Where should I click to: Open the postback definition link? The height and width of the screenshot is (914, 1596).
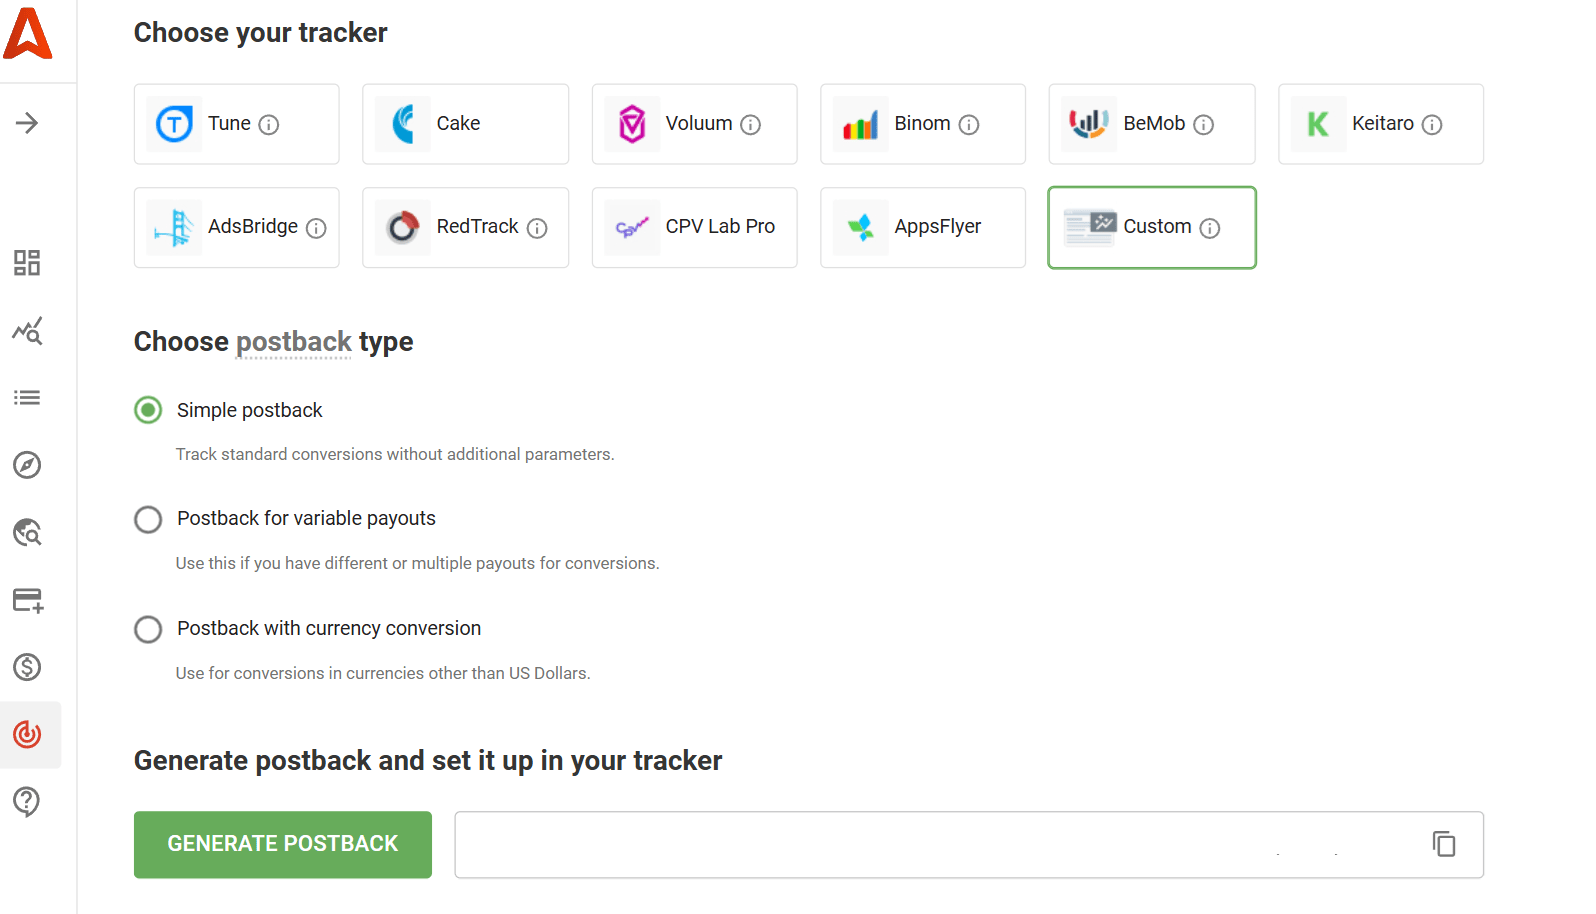[x=293, y=341]
